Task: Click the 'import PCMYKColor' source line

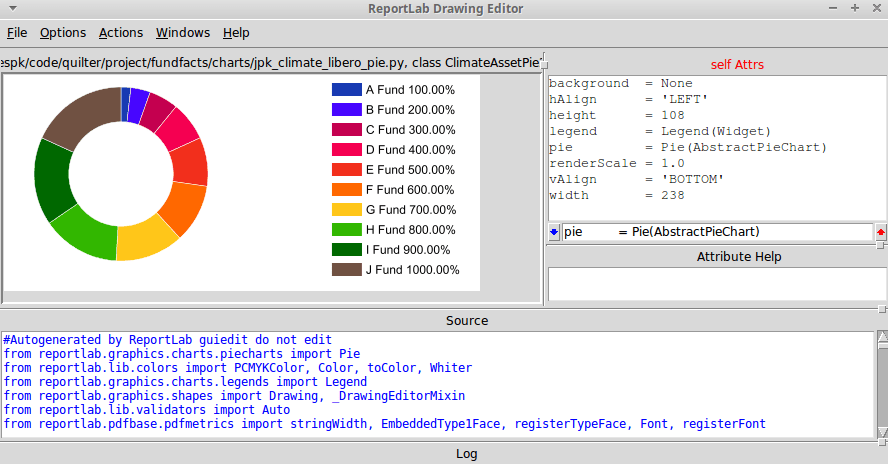Action: pyautogui.click(x=237, y=368)
